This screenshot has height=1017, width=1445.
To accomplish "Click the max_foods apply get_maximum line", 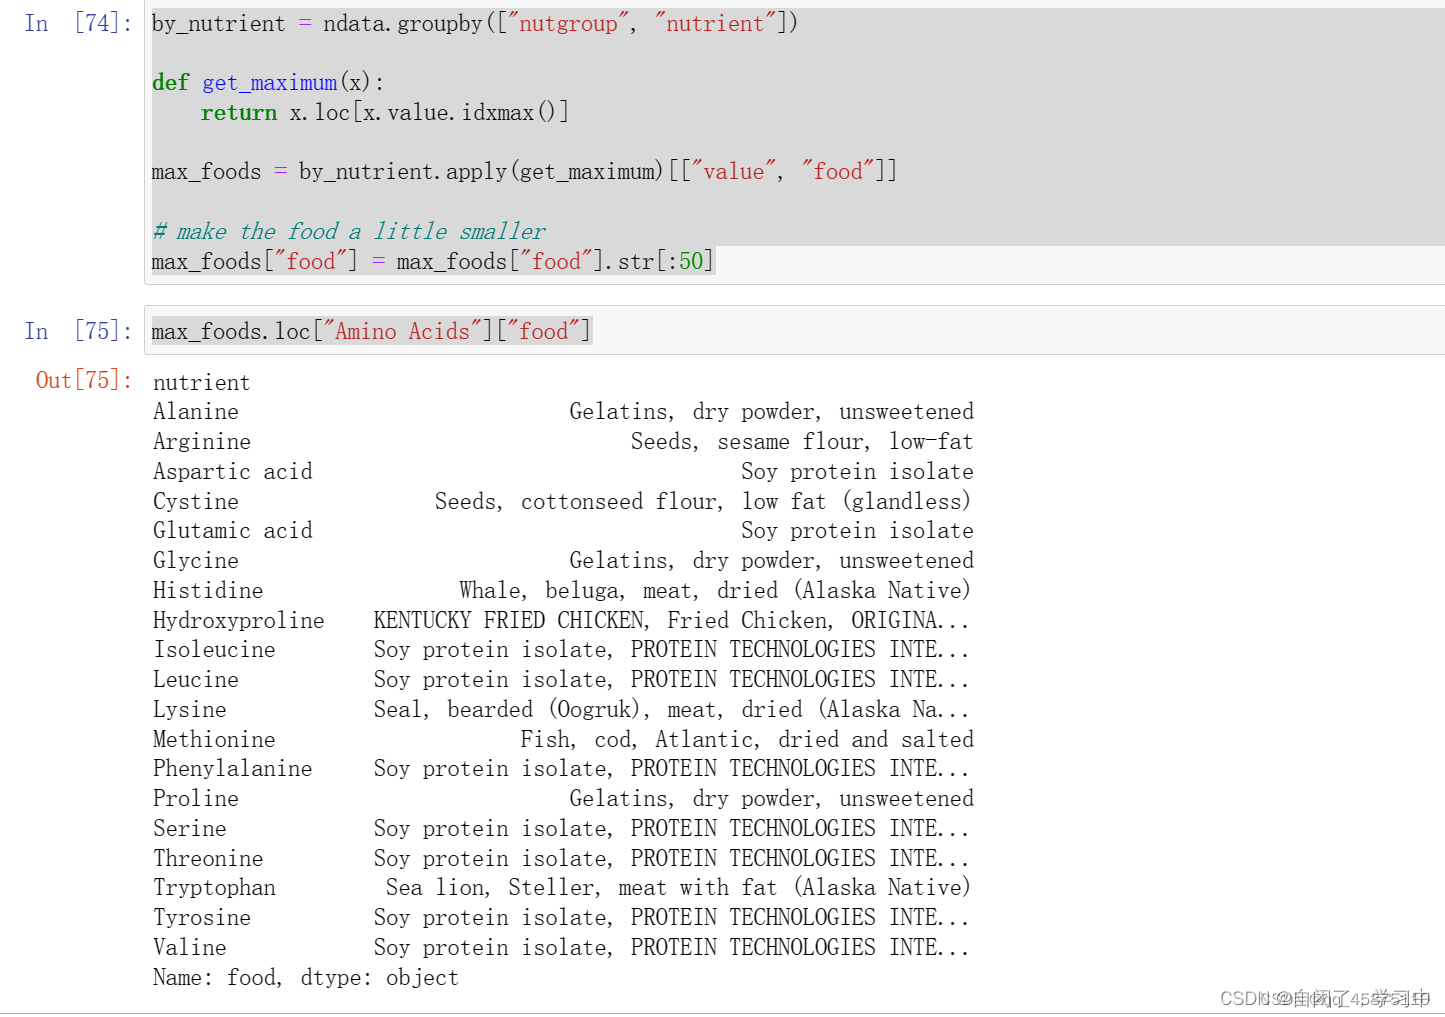I will tap(524, 172).
